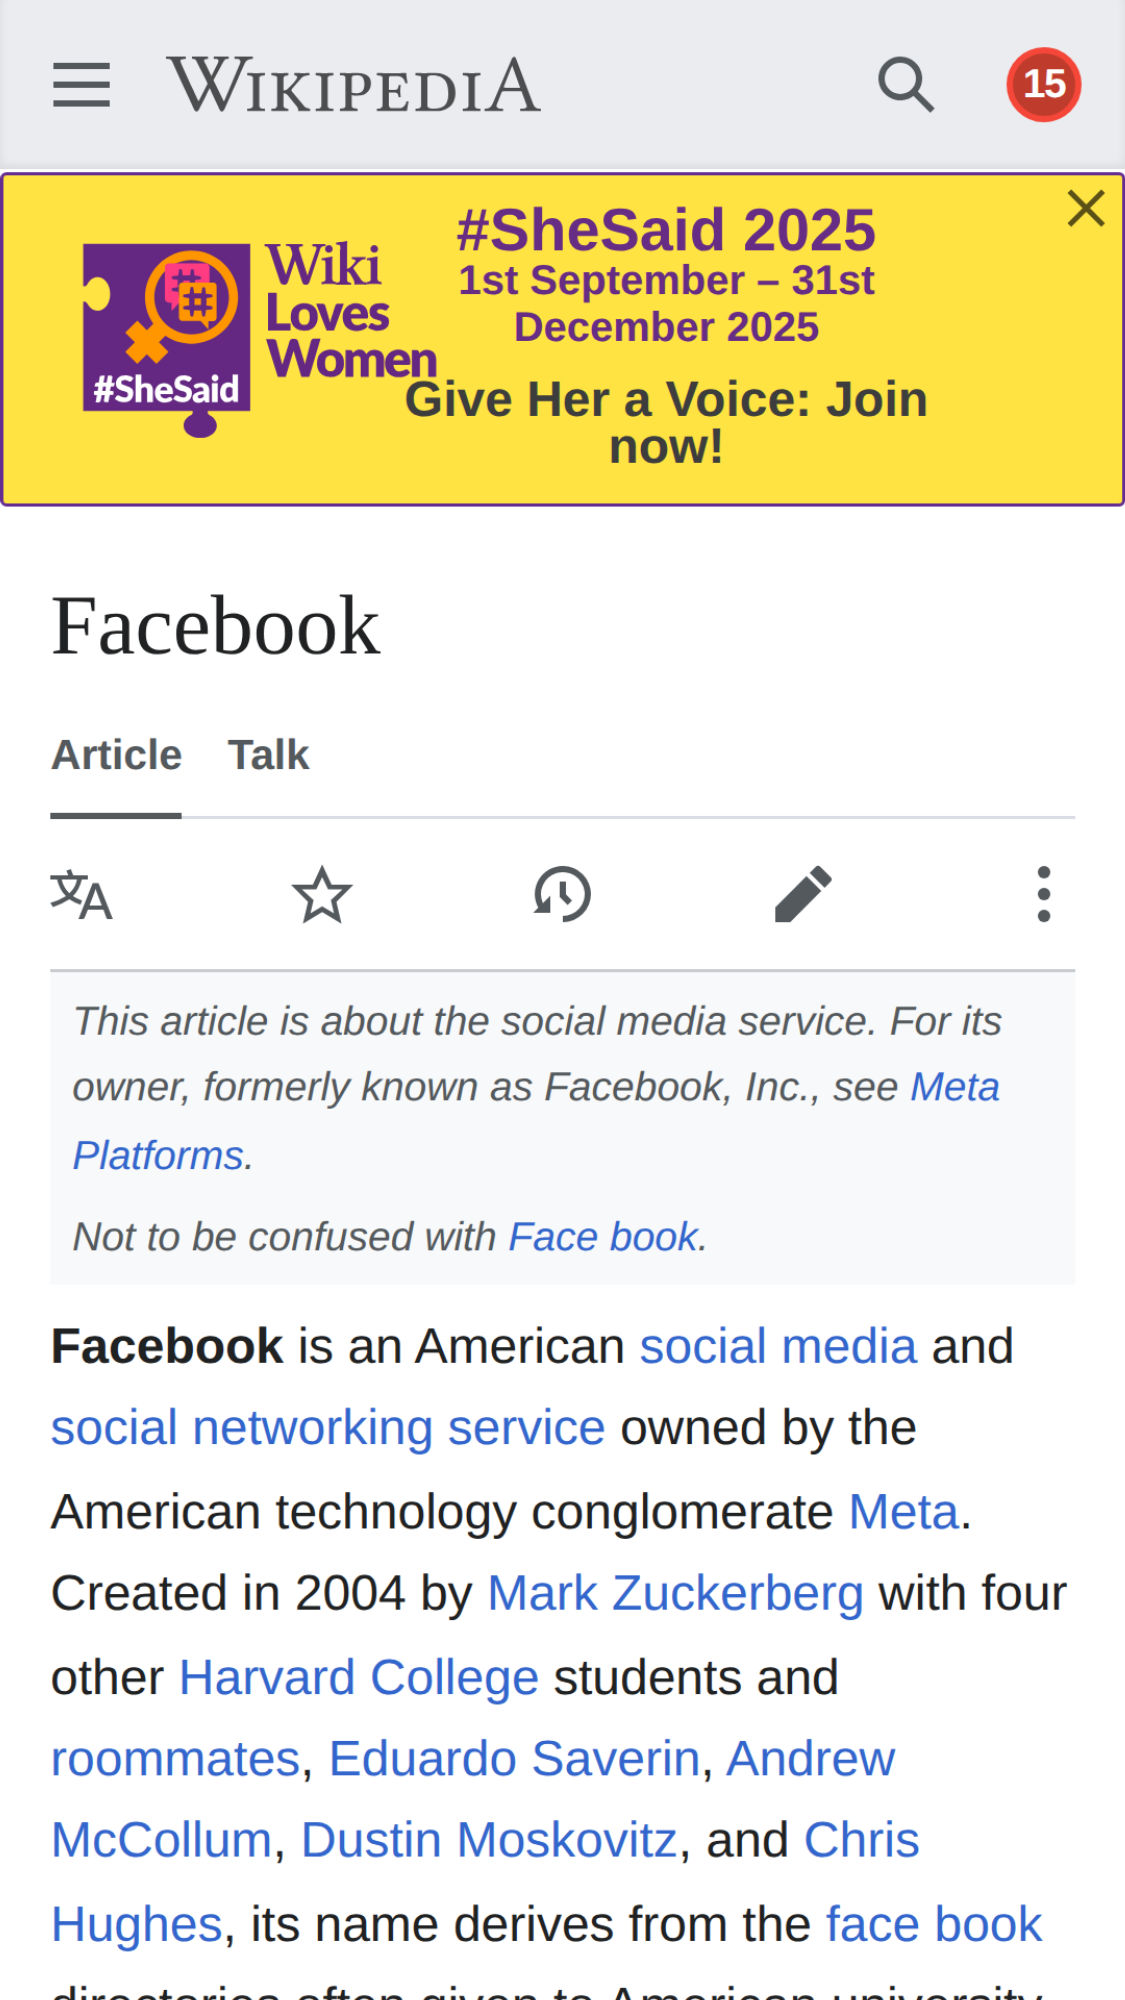Select the Article tab
Image resolution: width=1125 pixels, height=2000 pixels.
pyautogui.click(x=116, y=755)
